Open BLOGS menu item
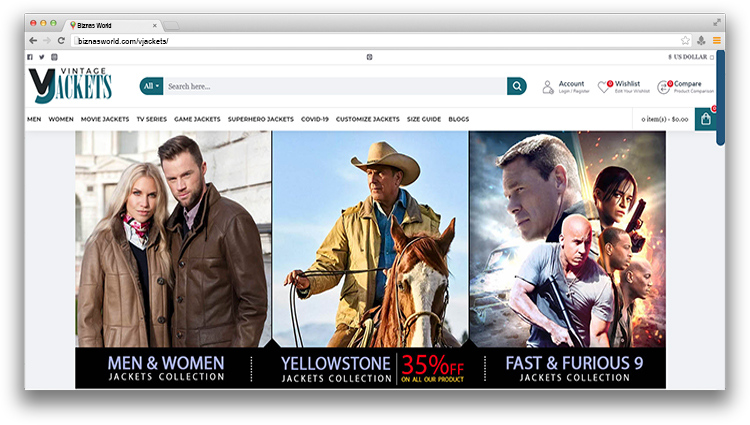This screenshot has height=425, width=750. (459, 119)
